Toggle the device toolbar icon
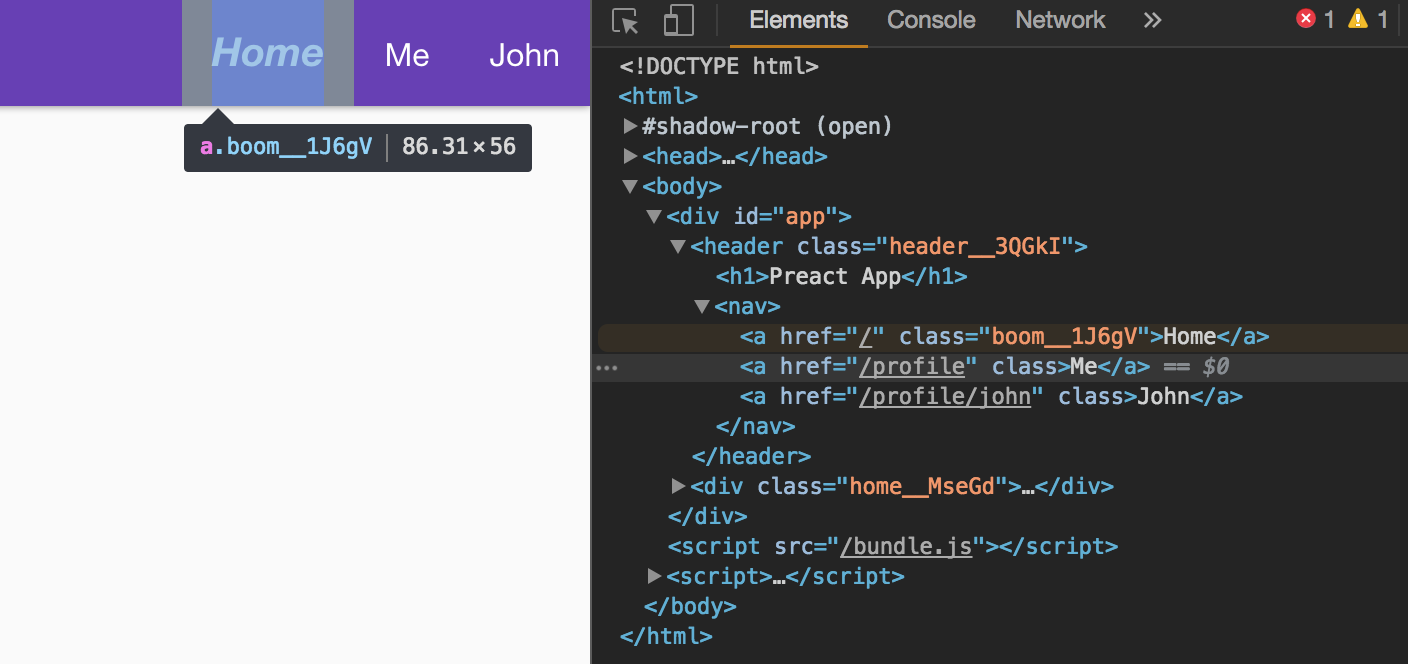Image resolution: width=1408 pixels, height=664 pixels. tap(678, 21)
